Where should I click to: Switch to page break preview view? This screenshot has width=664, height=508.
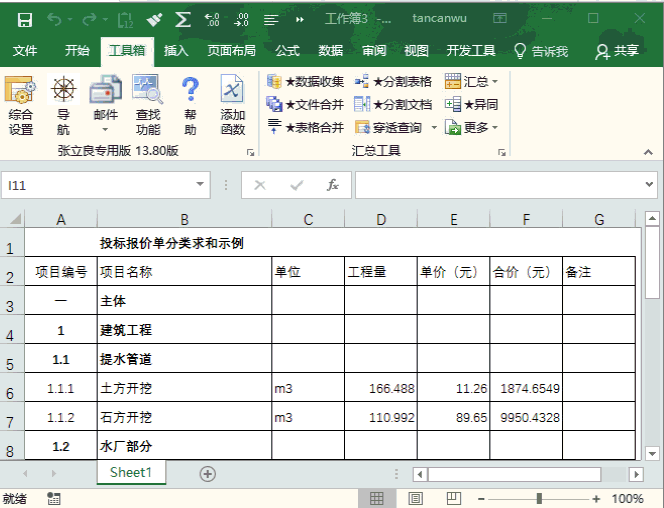tap(452, 498)
